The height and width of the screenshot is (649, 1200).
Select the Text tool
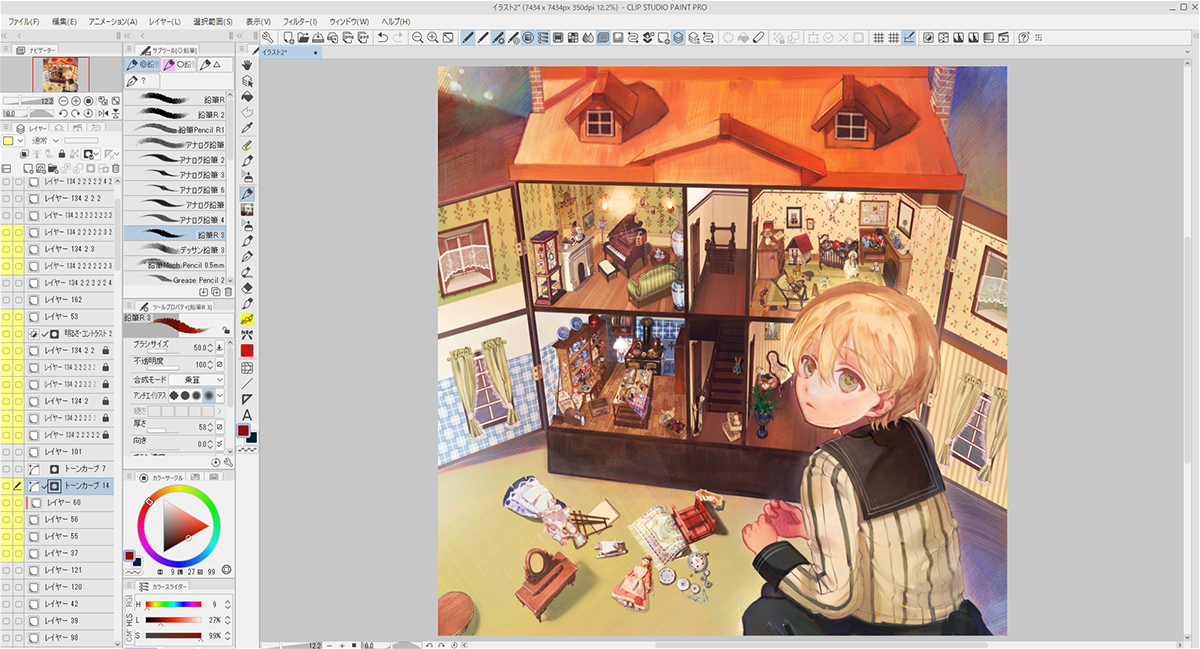click(247, 415)
